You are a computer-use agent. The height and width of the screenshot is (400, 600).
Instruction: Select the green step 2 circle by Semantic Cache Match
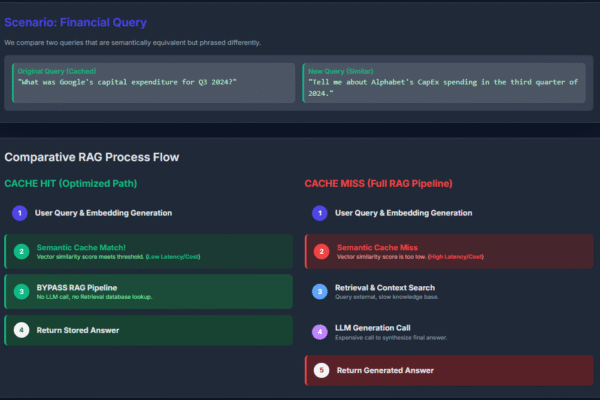point(20,251)
